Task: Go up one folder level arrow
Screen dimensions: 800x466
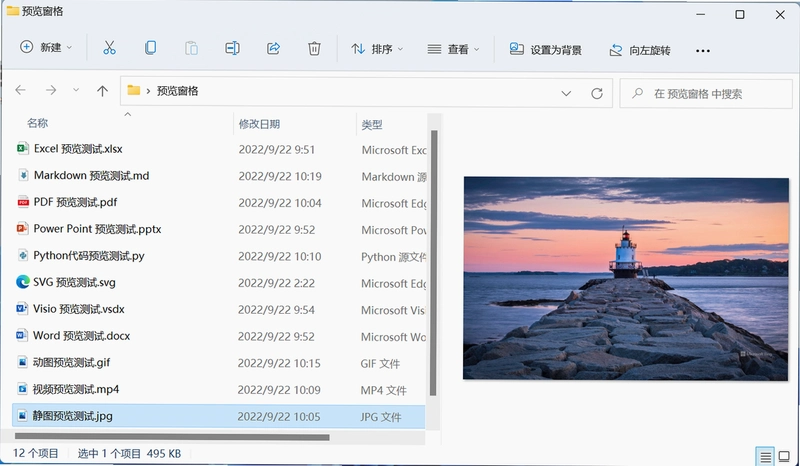Action: [x=102, y=91]
